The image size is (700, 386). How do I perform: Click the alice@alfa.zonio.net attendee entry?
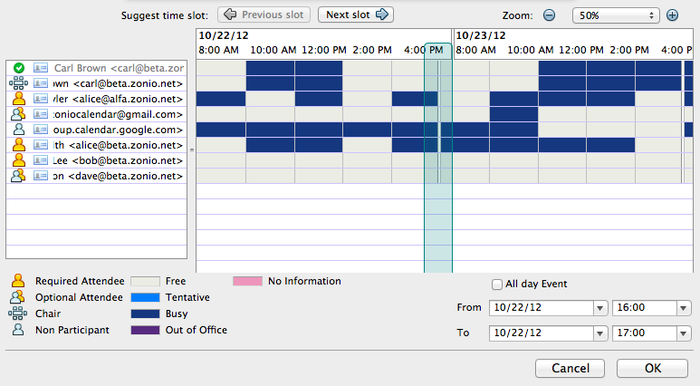click(118, 99)
